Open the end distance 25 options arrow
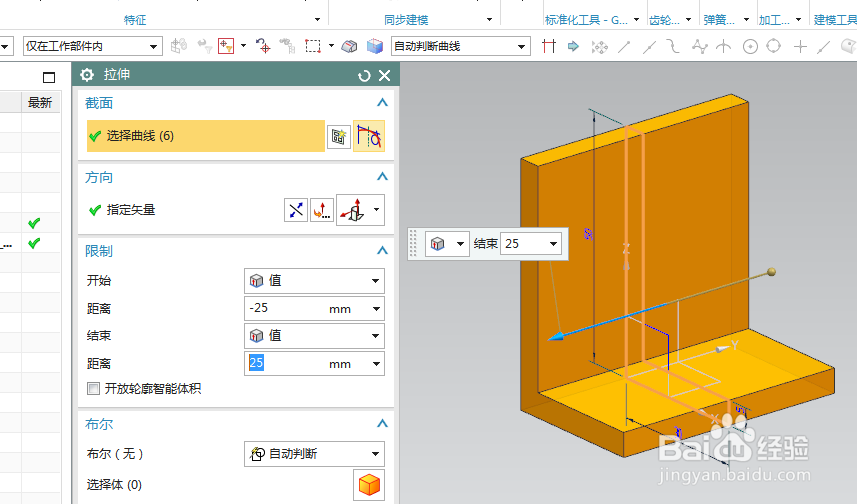 tap(376, 364)
